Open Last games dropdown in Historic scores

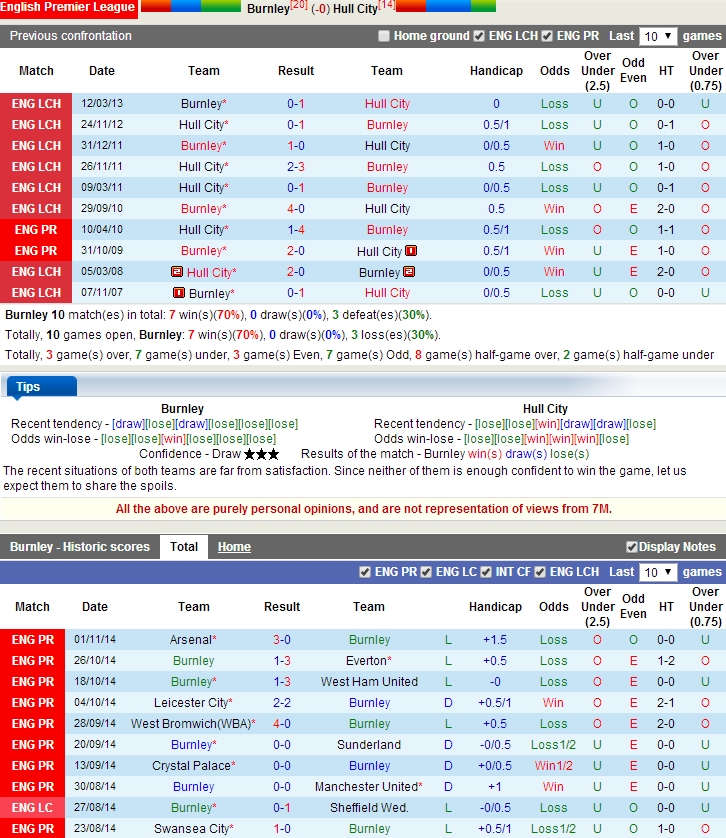click(x=658, y=572)
